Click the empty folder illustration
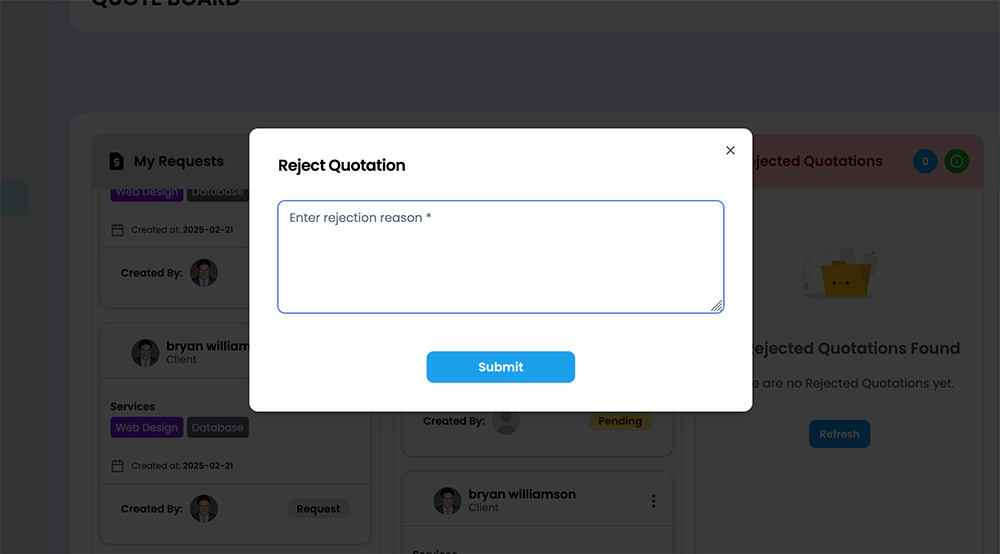This screenshot has width=1000, height=554. coord(841,274)
